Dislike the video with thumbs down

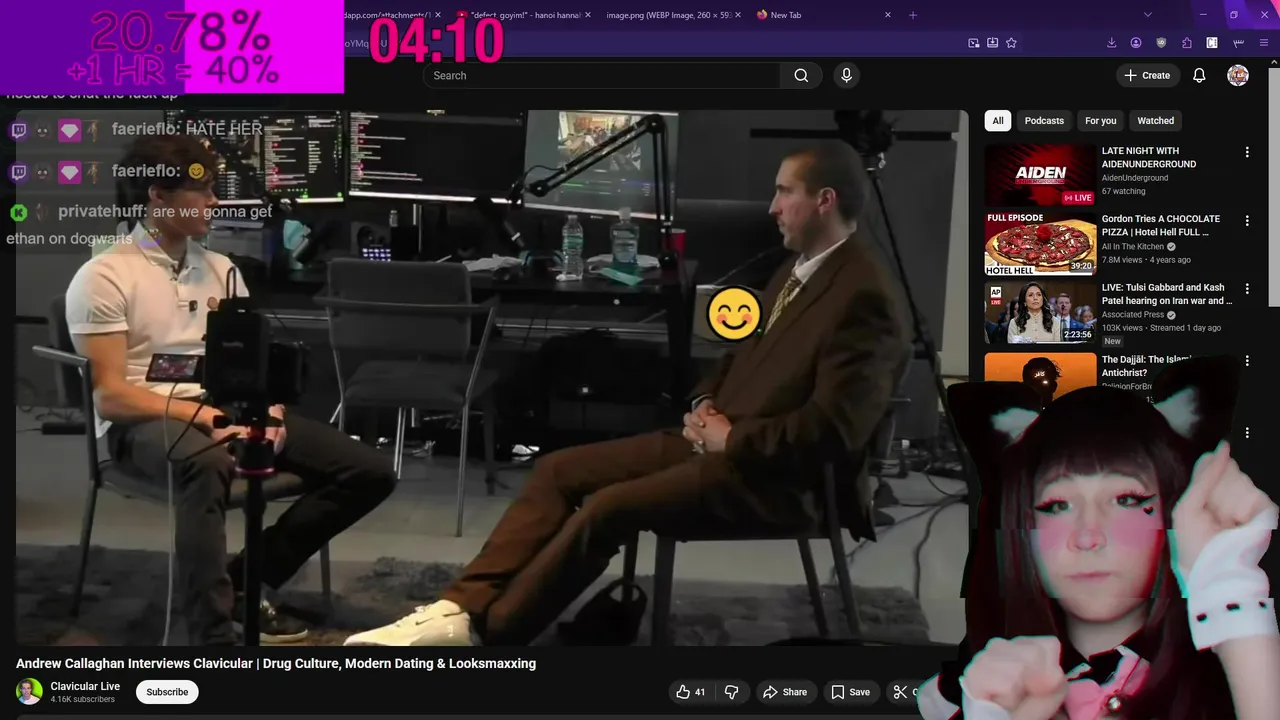pyautogui.click(x=731, y=692)
